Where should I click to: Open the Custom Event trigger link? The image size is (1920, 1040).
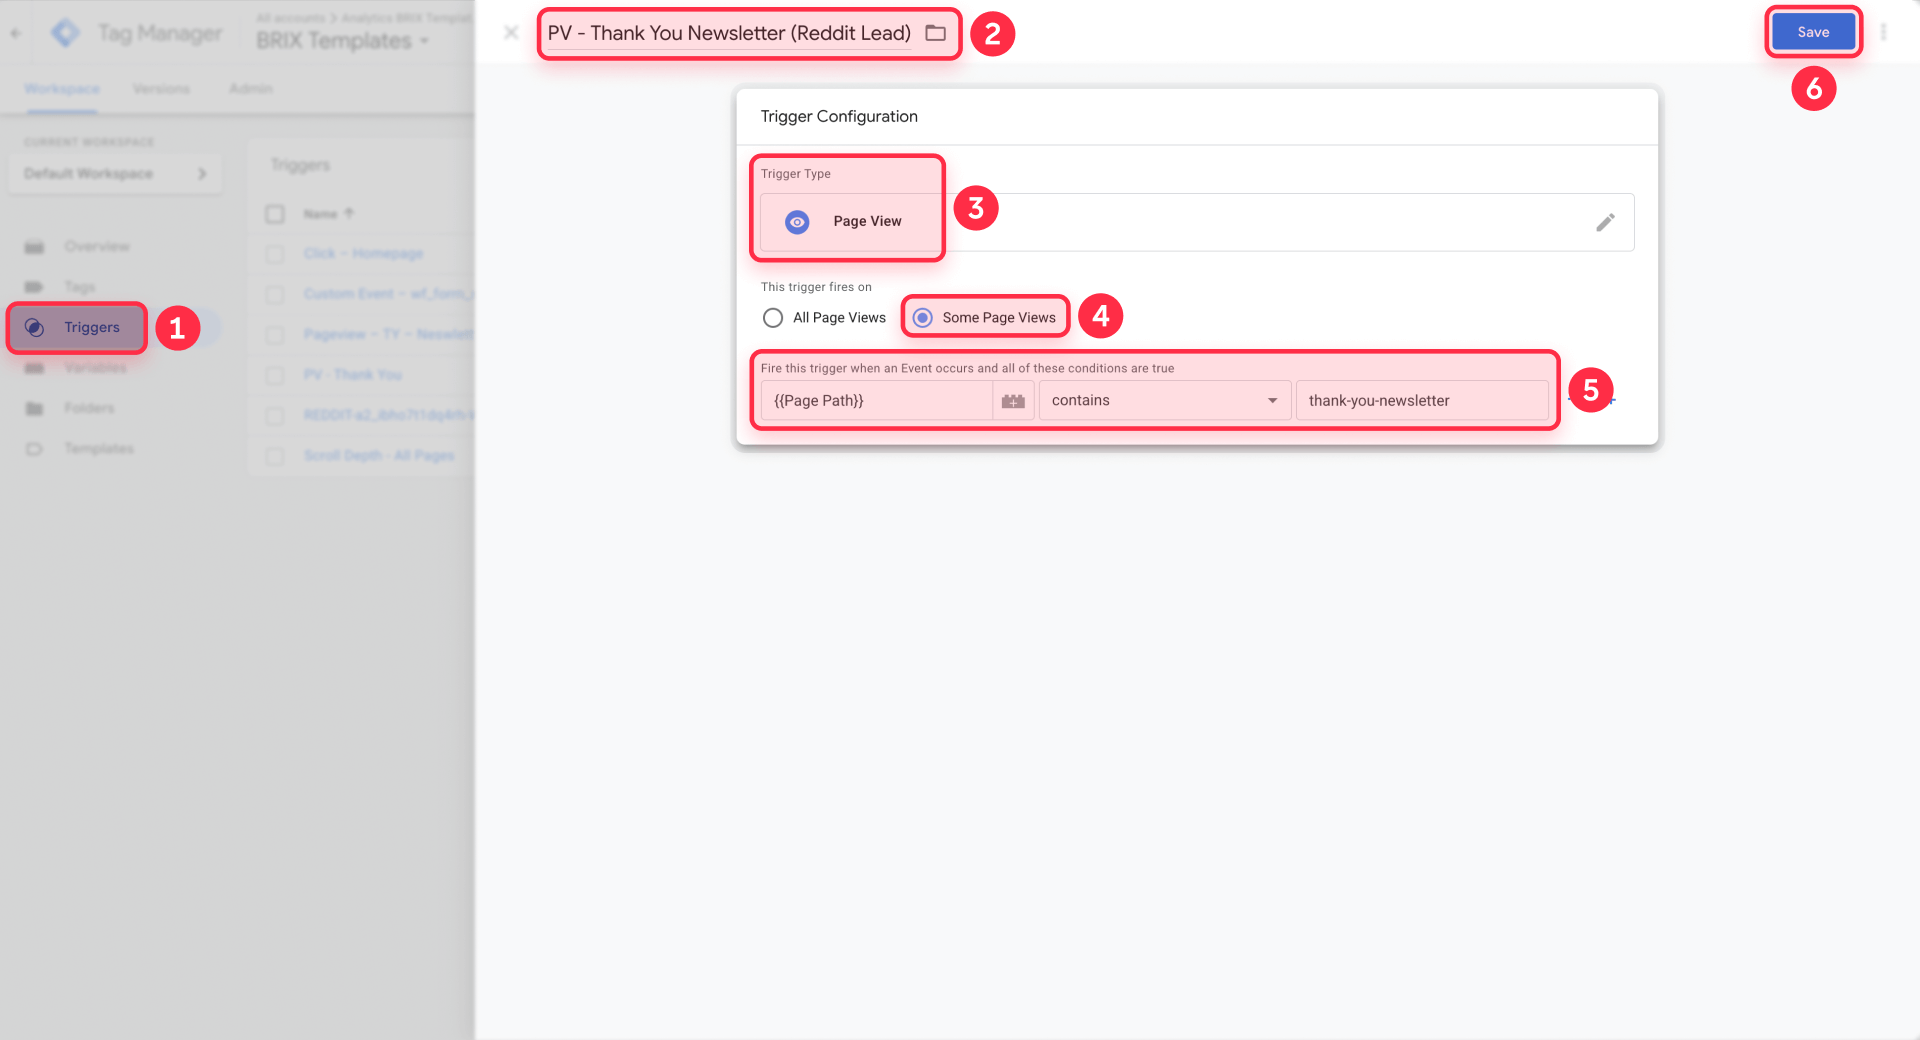(x=389, y=294)
